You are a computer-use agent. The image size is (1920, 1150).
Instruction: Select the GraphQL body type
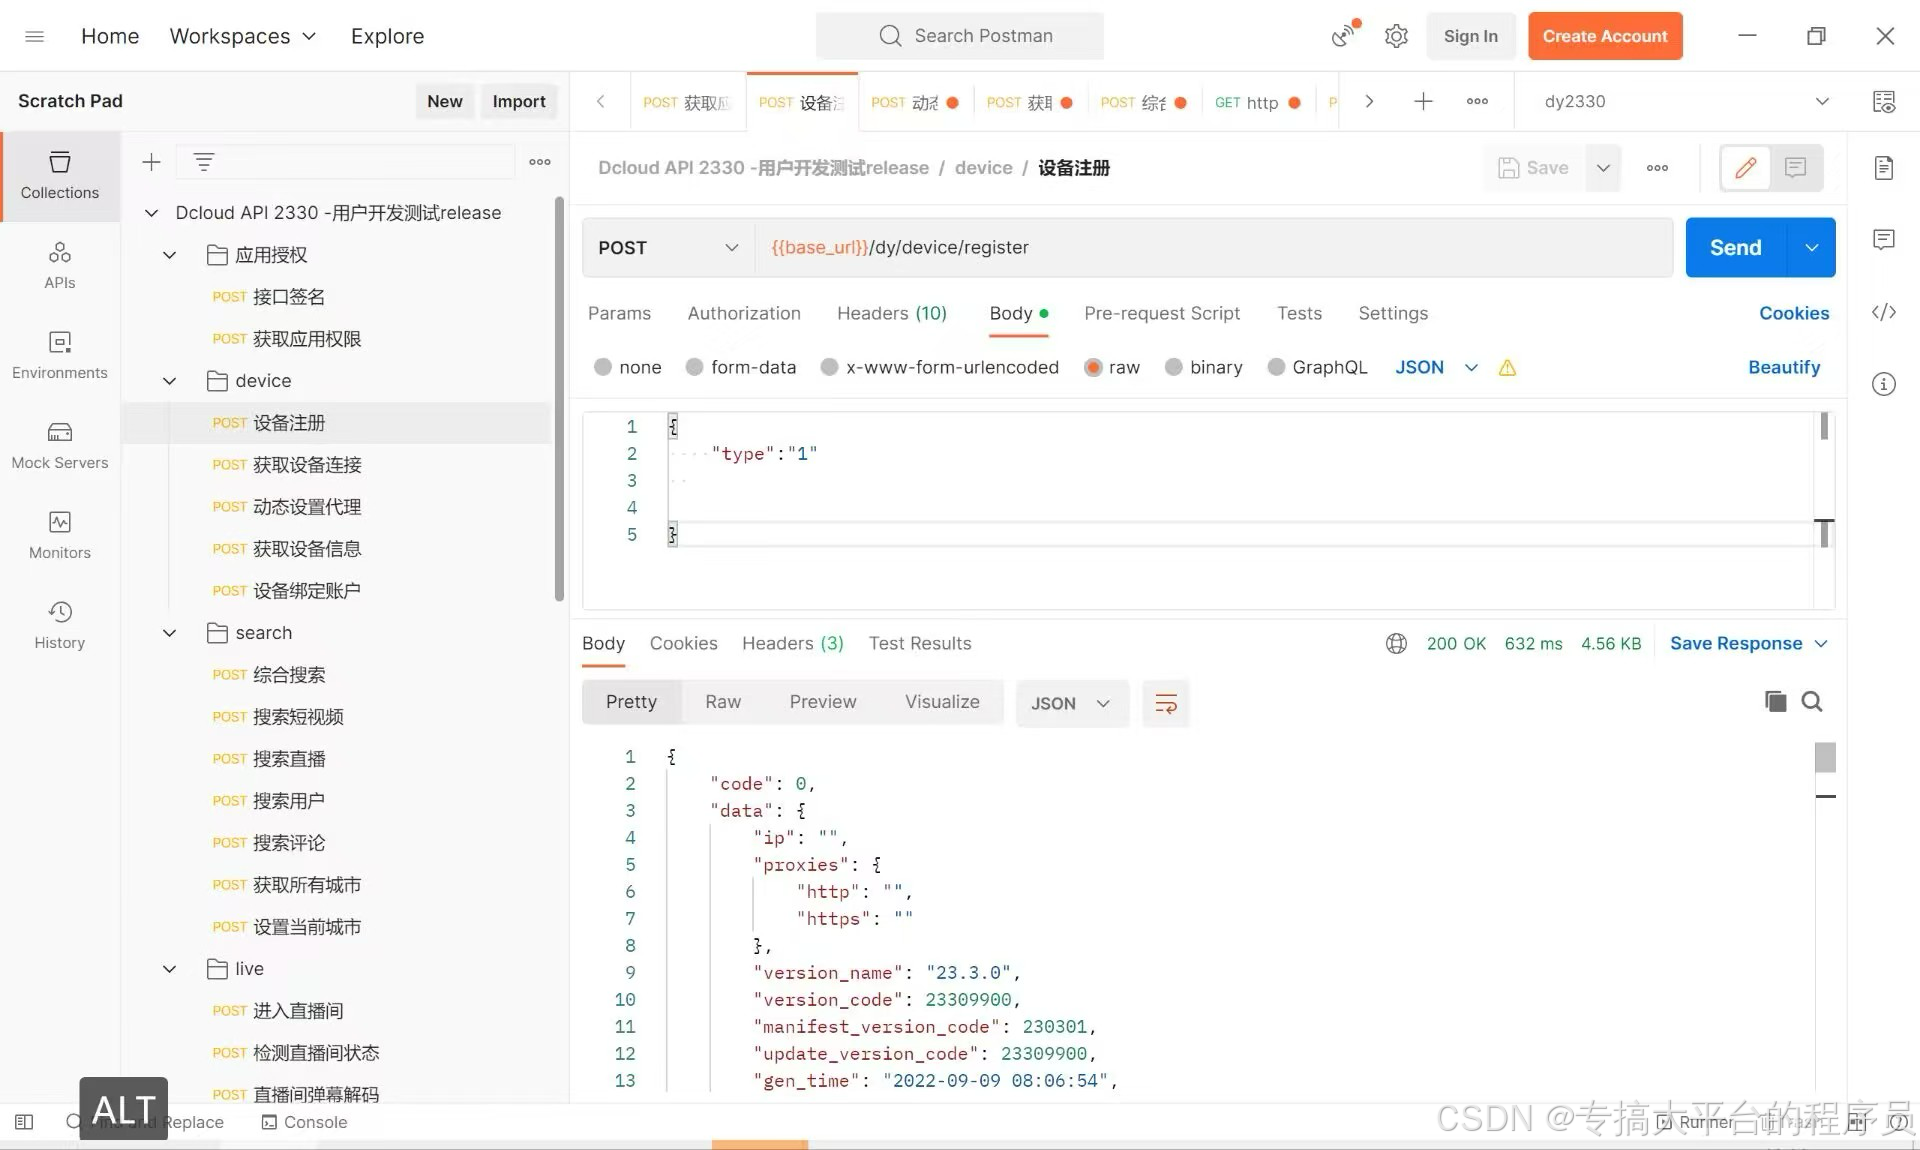click(x=1276, y=367)
